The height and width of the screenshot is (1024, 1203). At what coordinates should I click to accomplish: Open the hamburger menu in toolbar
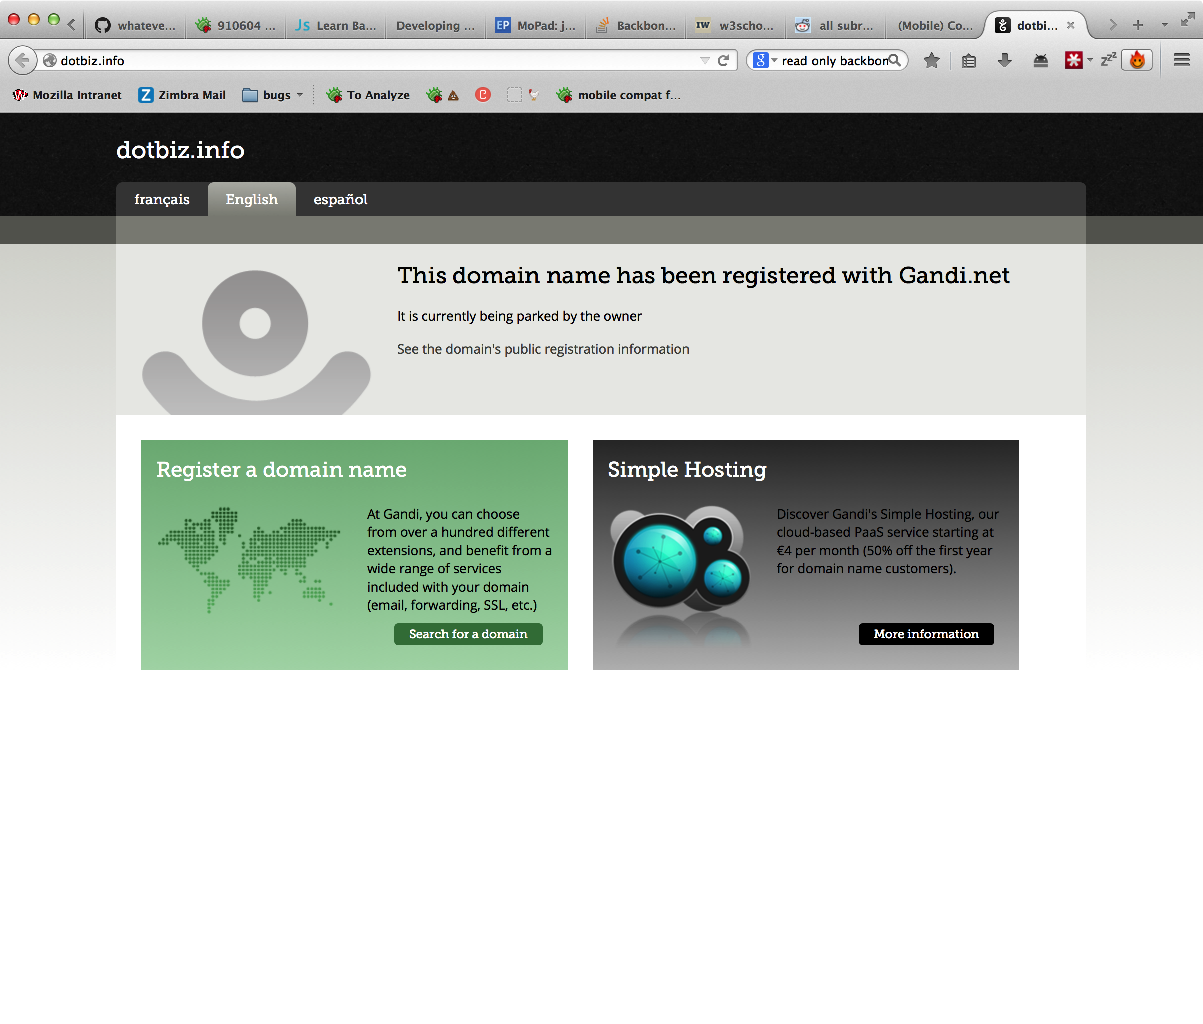pos(1181,61)
